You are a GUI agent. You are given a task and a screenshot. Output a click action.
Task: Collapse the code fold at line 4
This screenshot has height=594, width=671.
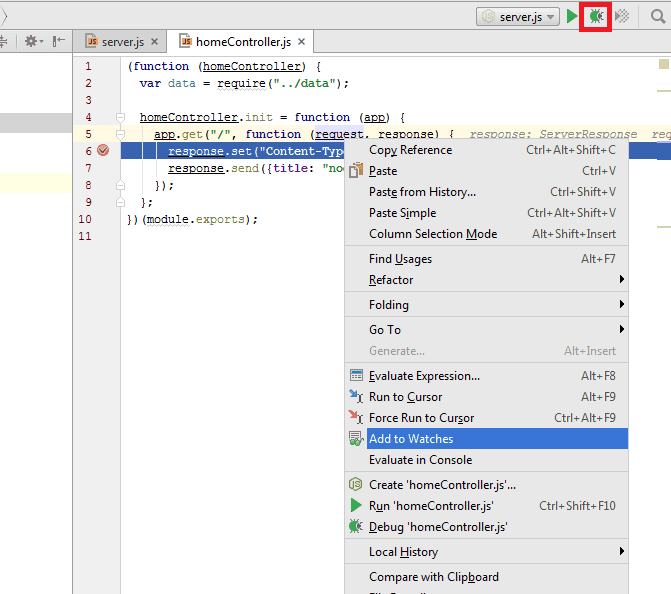(120, 117)
